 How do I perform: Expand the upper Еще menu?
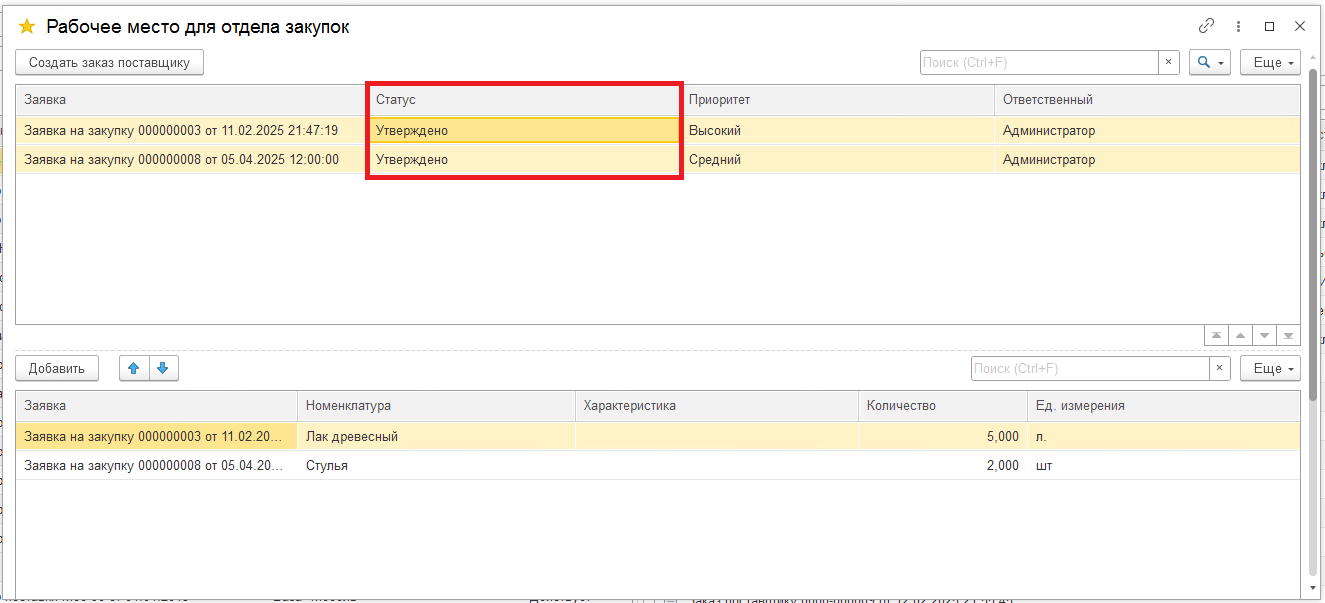1270,62
